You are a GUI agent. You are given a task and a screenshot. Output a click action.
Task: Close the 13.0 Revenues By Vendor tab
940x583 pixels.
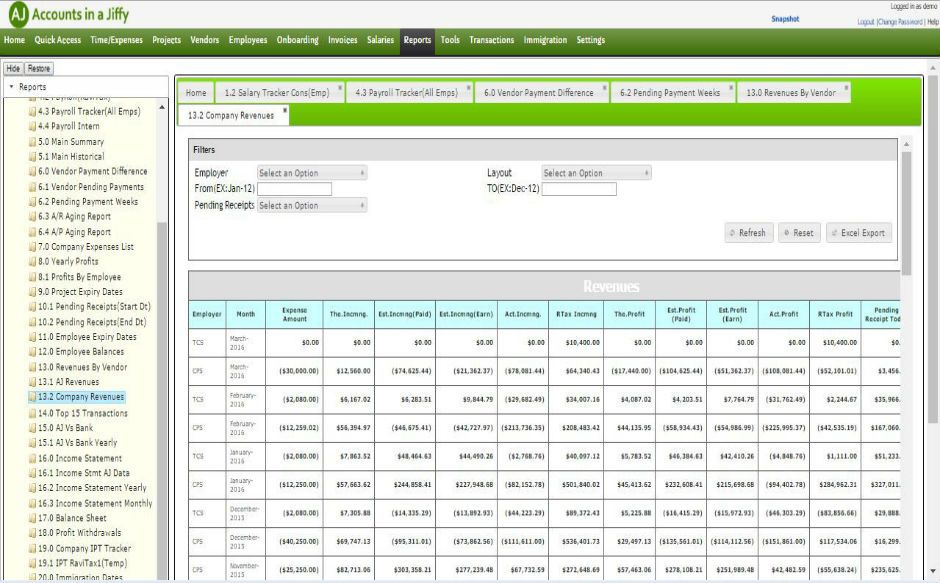click(846, 88)
